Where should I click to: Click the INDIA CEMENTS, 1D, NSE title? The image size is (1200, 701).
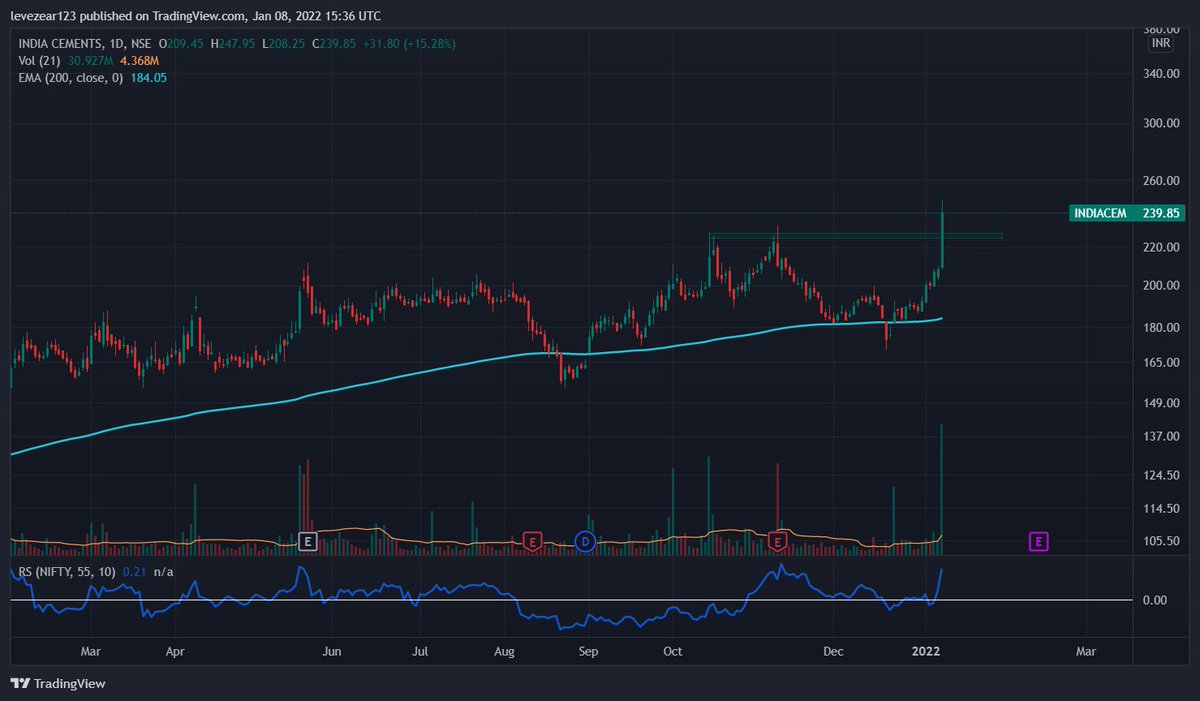coord(84,44)
